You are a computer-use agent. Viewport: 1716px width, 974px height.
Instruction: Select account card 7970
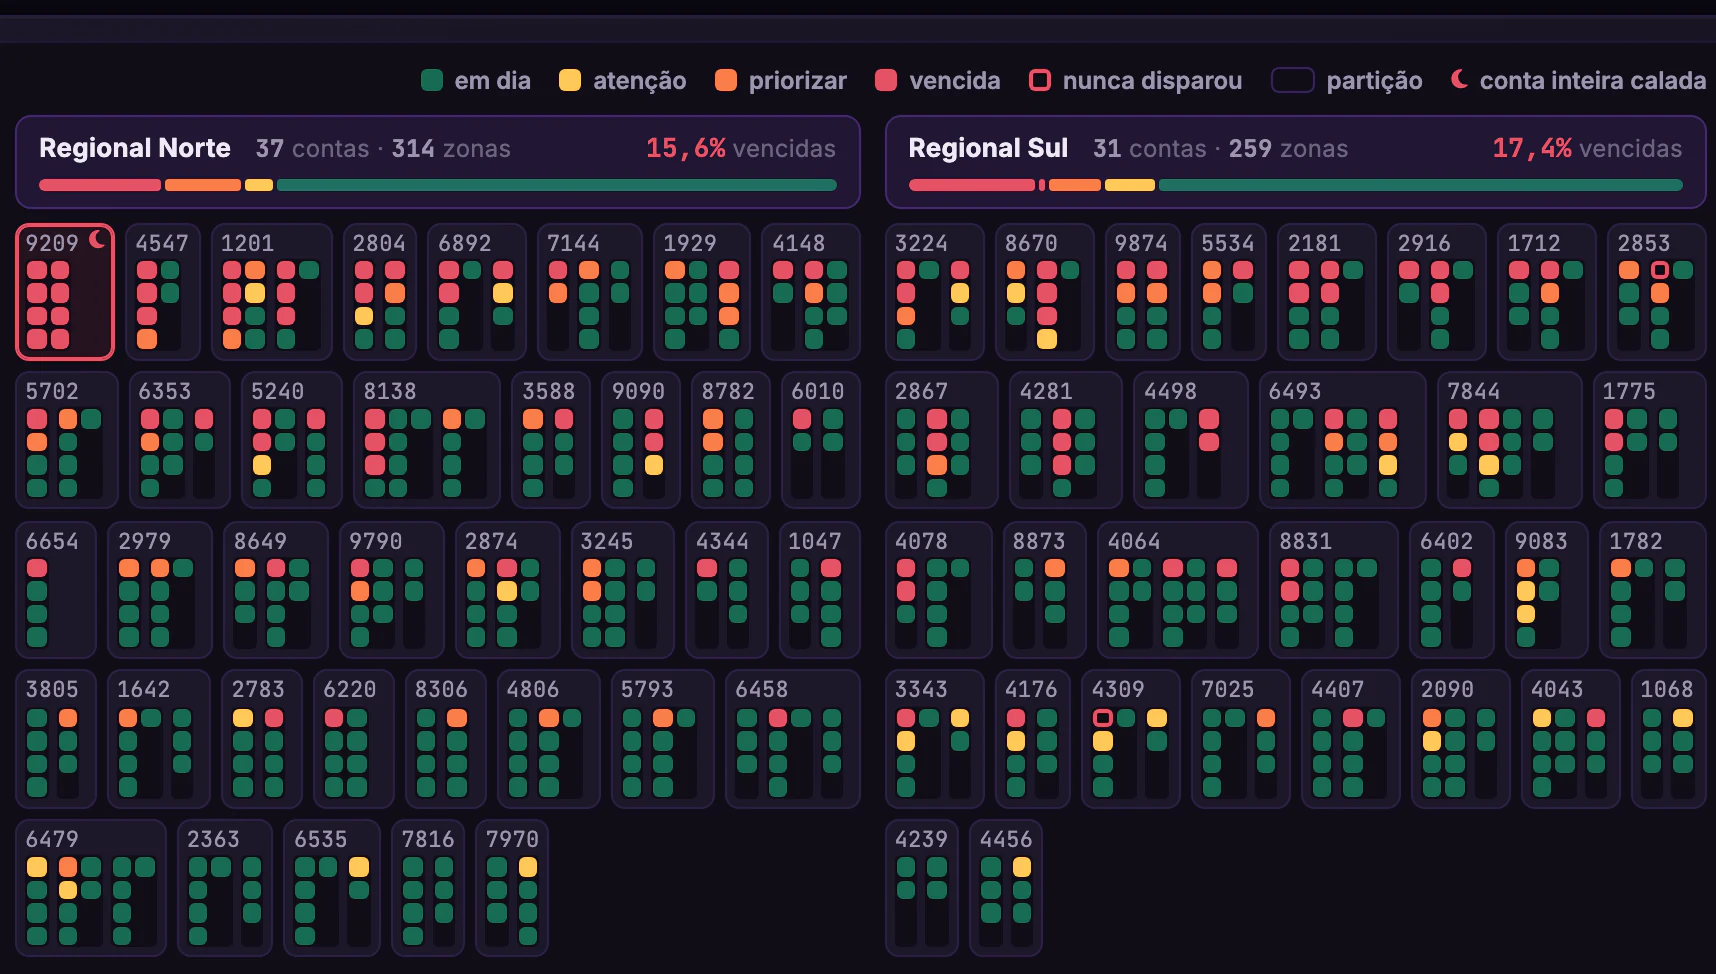click(512, 888)
